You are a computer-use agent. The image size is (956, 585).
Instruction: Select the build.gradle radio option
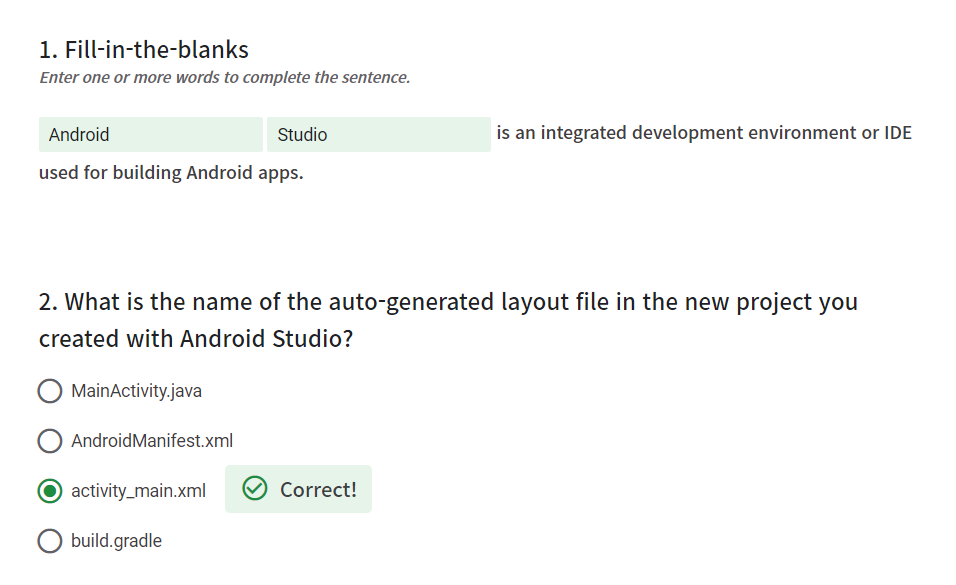(50, 541)
